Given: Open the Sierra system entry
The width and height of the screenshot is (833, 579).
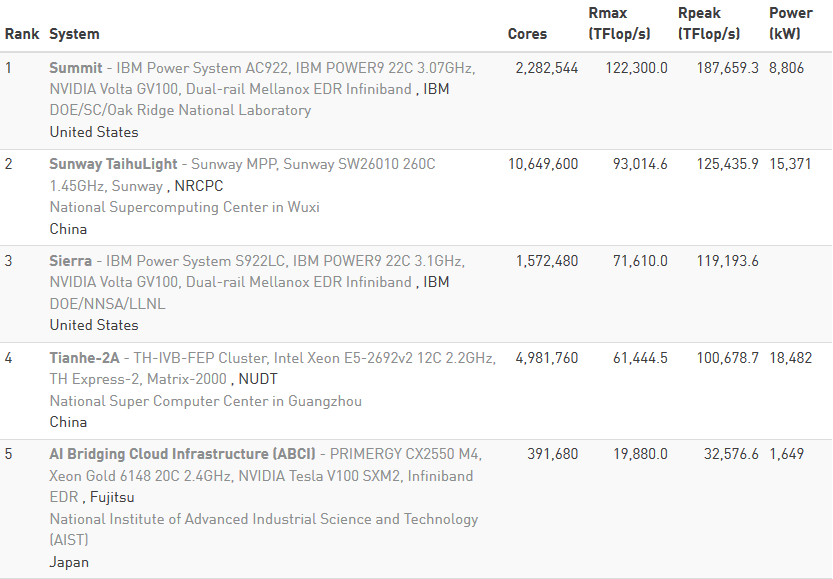Looking at the screenshot, I should (70, 261).
